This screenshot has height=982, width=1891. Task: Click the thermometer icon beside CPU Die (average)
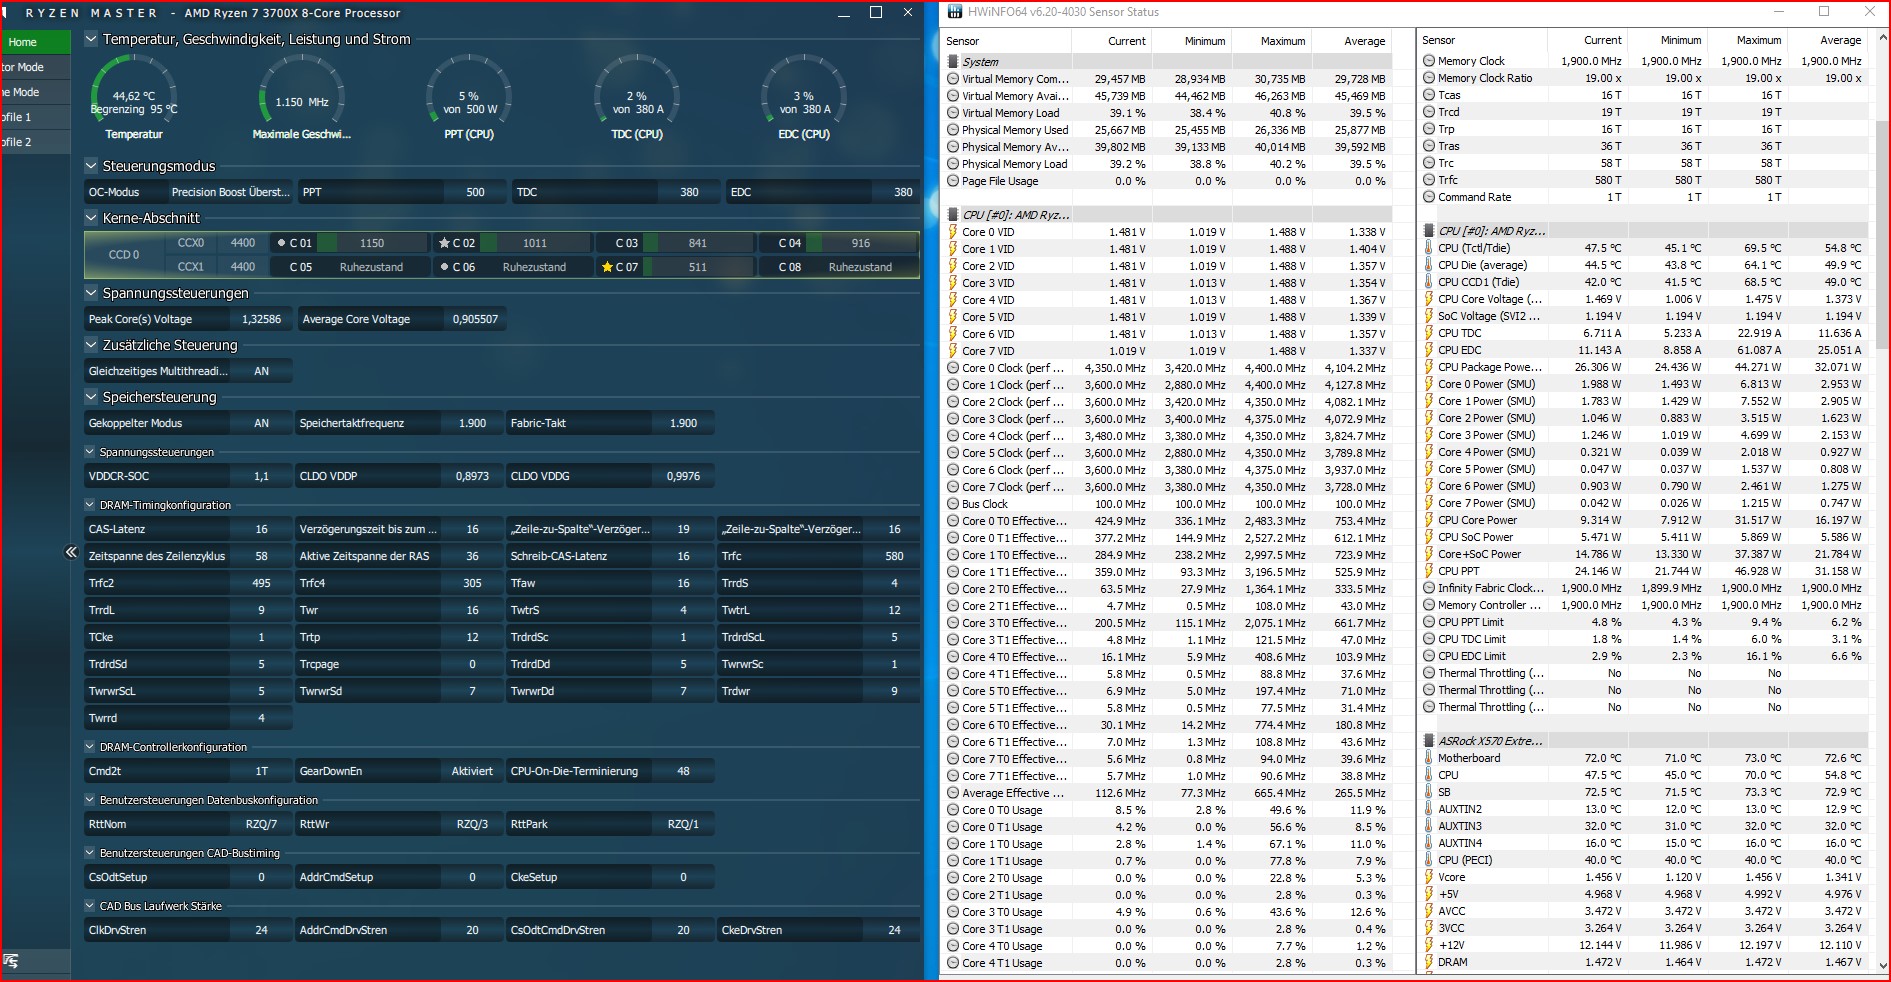click(1429, 265)
